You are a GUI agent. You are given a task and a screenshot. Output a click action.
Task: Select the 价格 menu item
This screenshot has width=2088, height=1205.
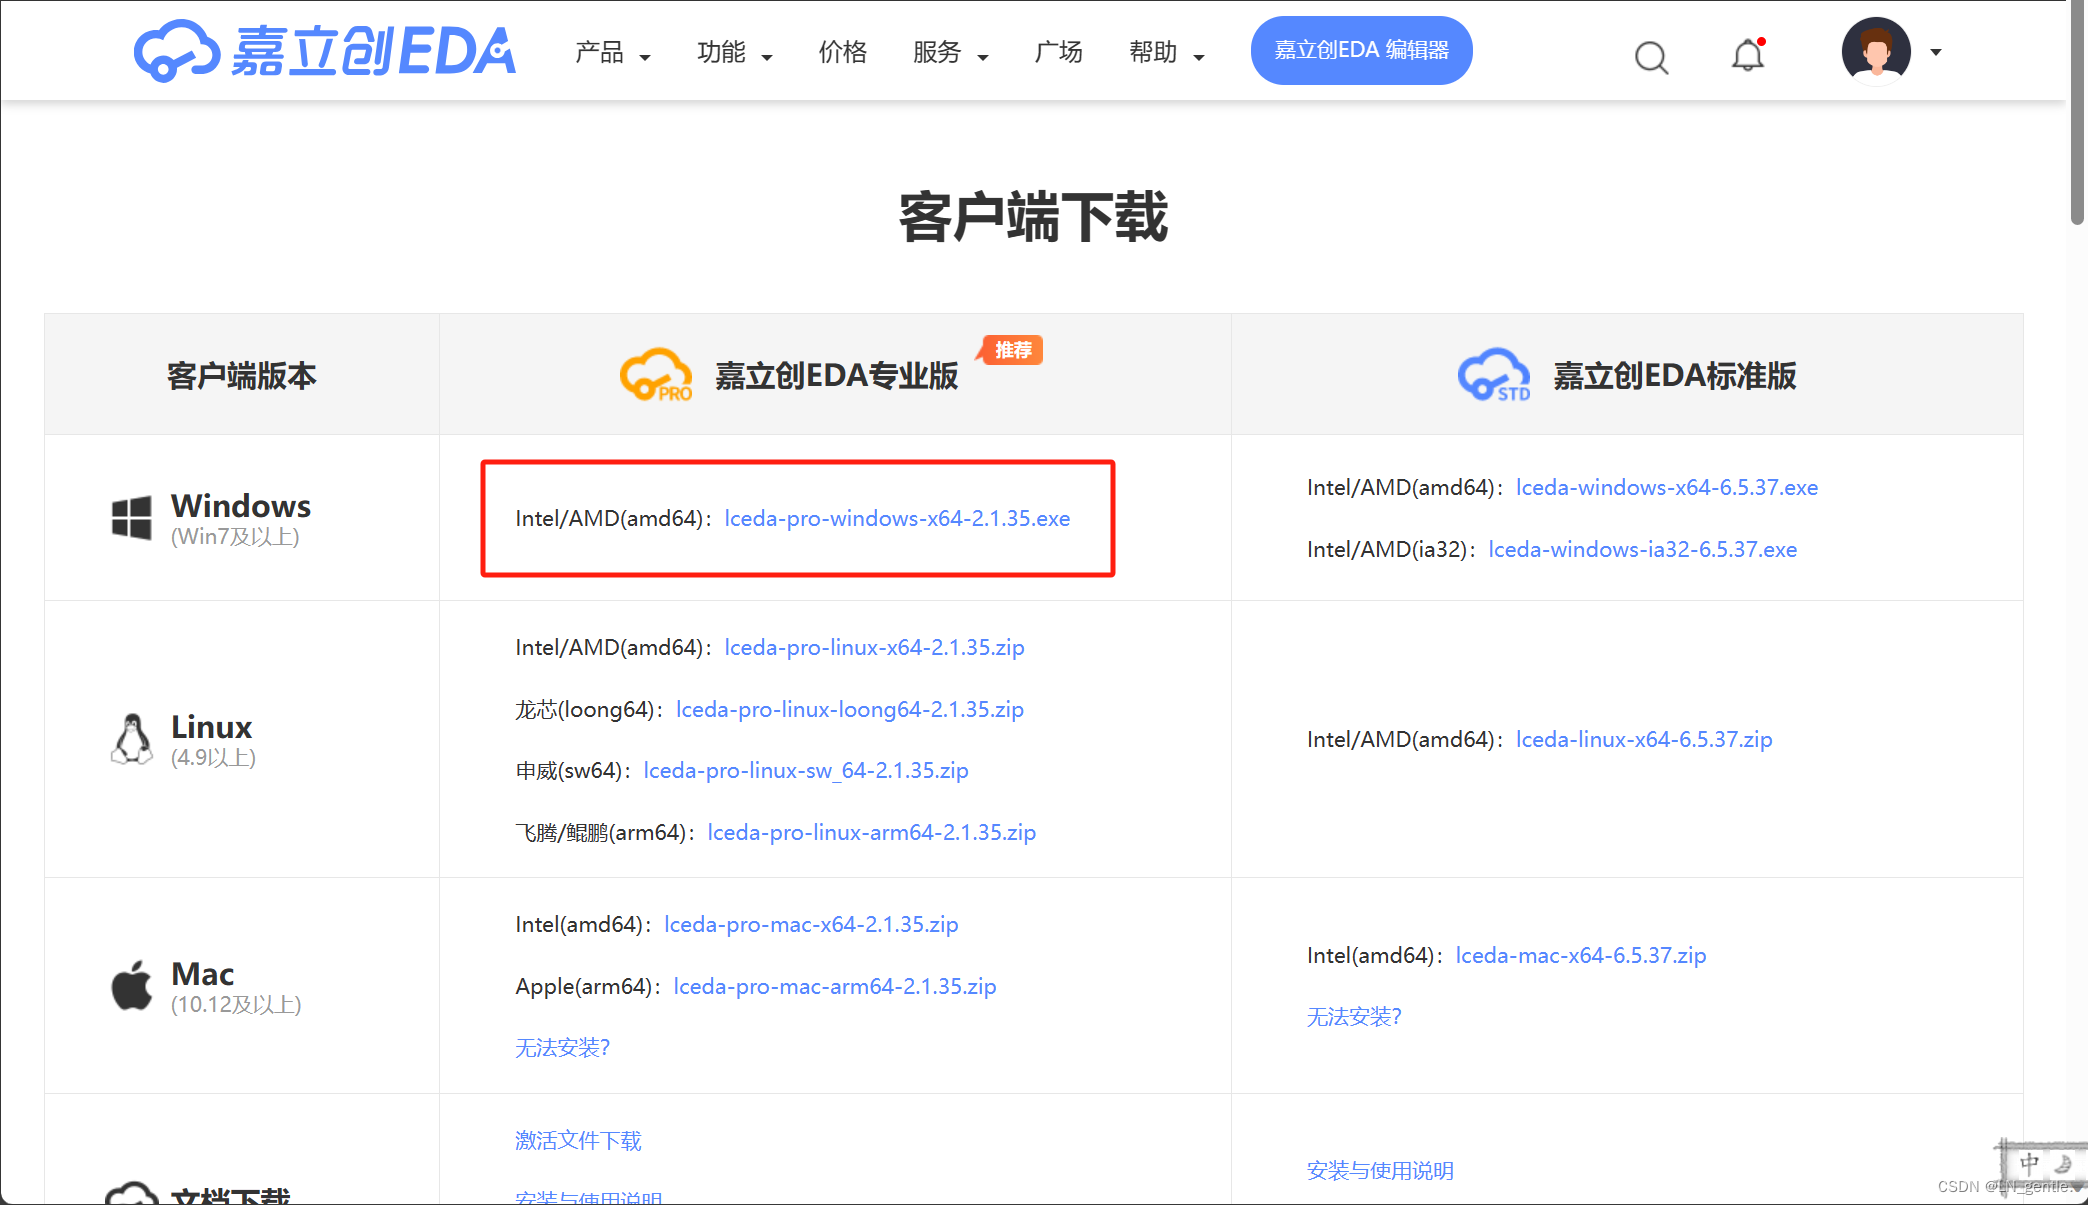pyautogui.click(x=841, y=53)
